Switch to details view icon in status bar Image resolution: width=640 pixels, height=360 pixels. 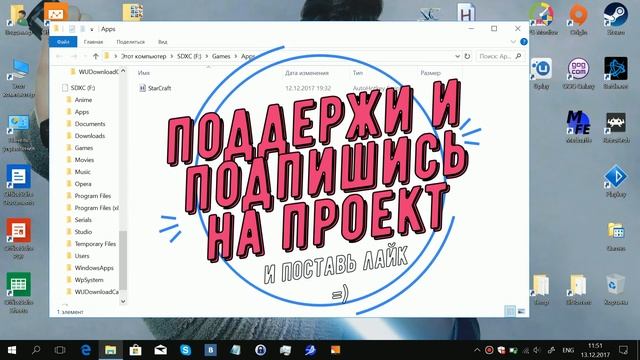pos(510,311)
